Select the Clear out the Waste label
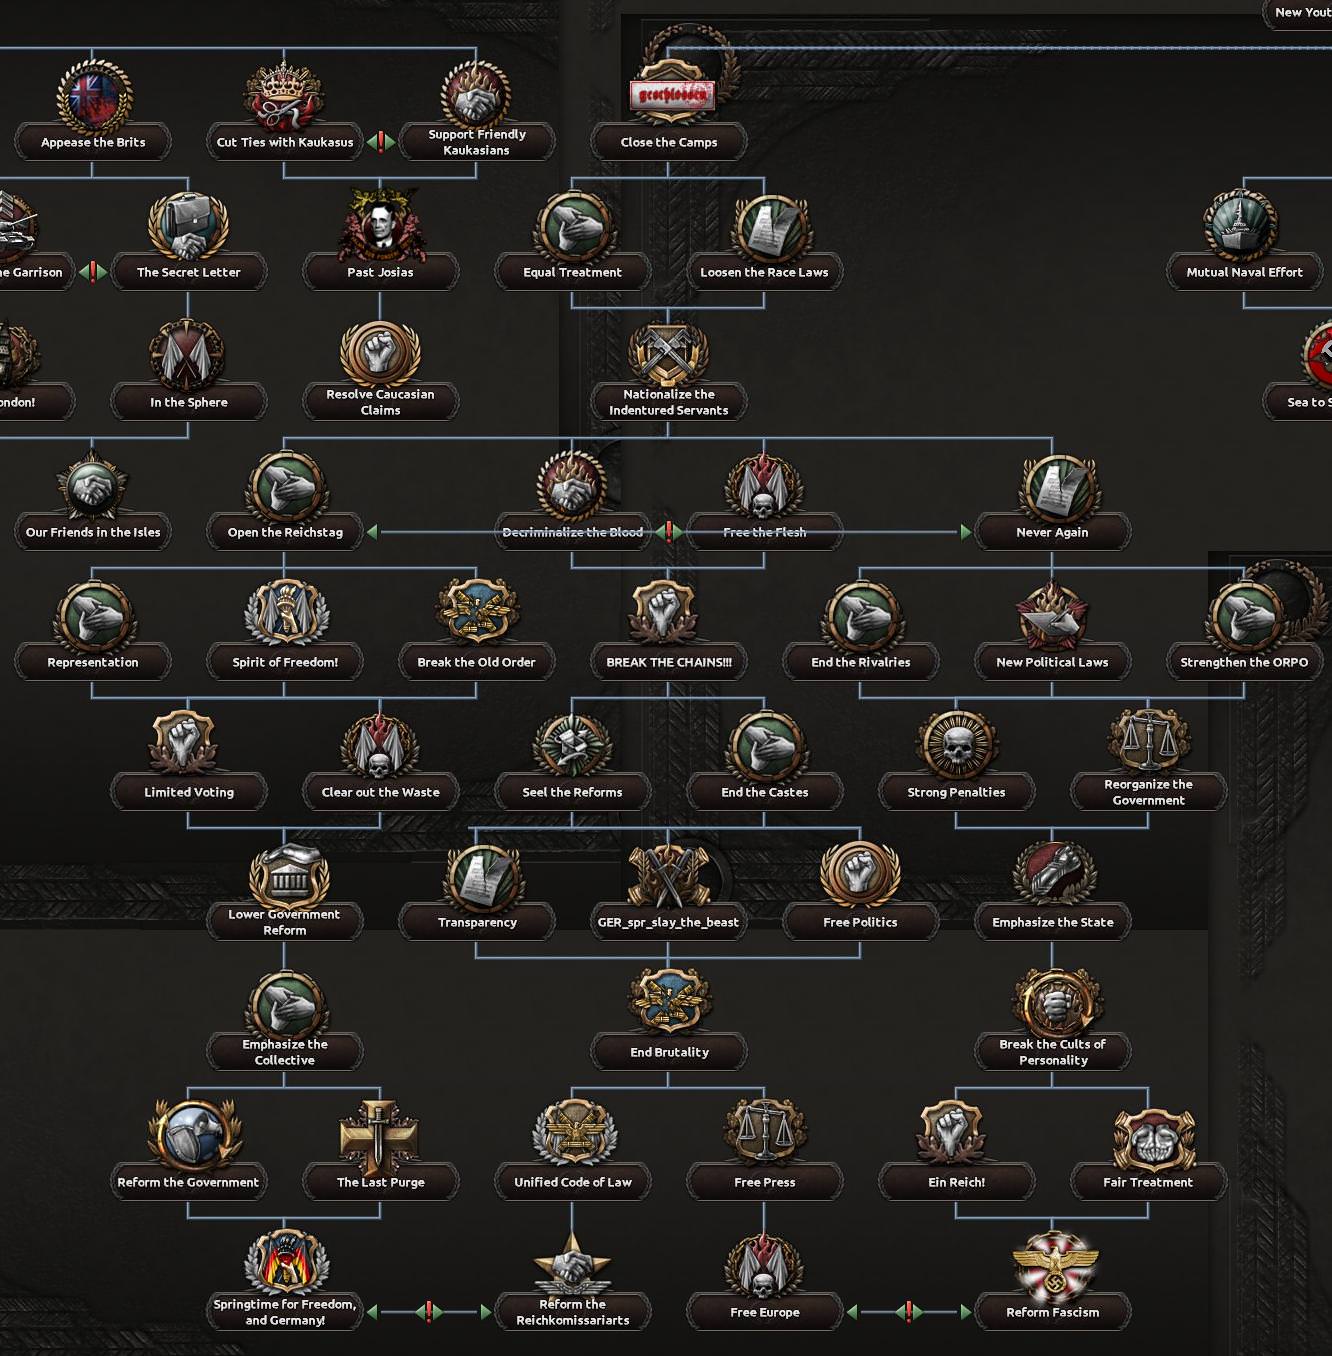Viewport: 1332px width, 1356px height. [x=380, y=792]
